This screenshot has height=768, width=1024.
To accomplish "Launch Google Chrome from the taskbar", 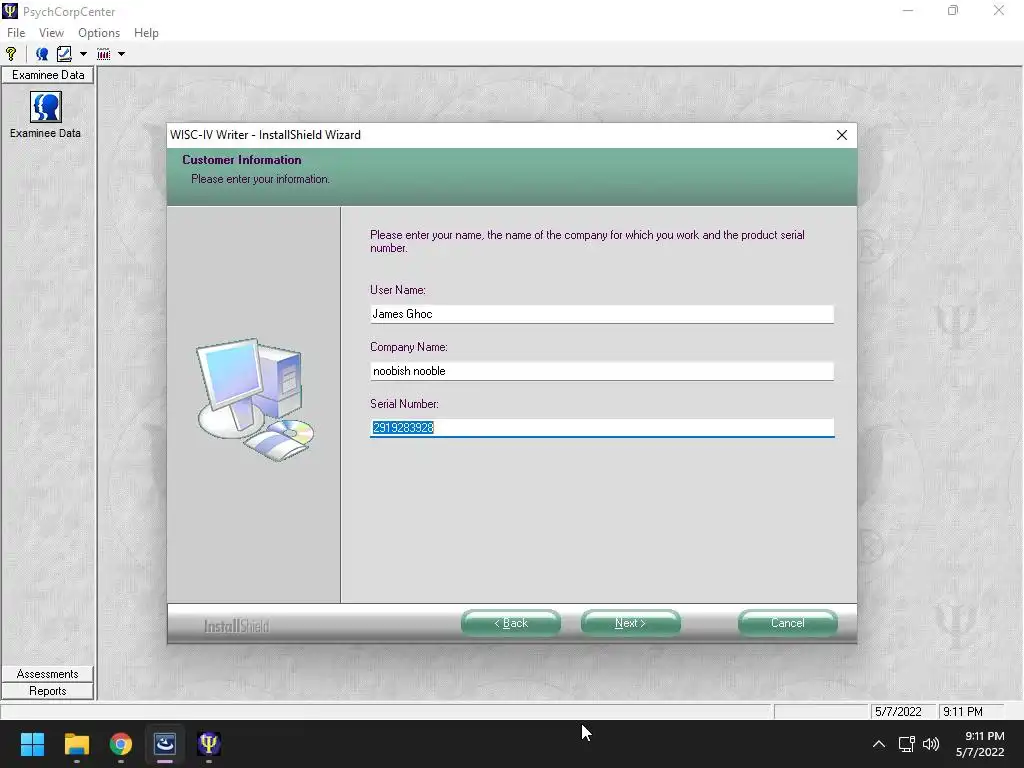I will [x=121, y=744].
